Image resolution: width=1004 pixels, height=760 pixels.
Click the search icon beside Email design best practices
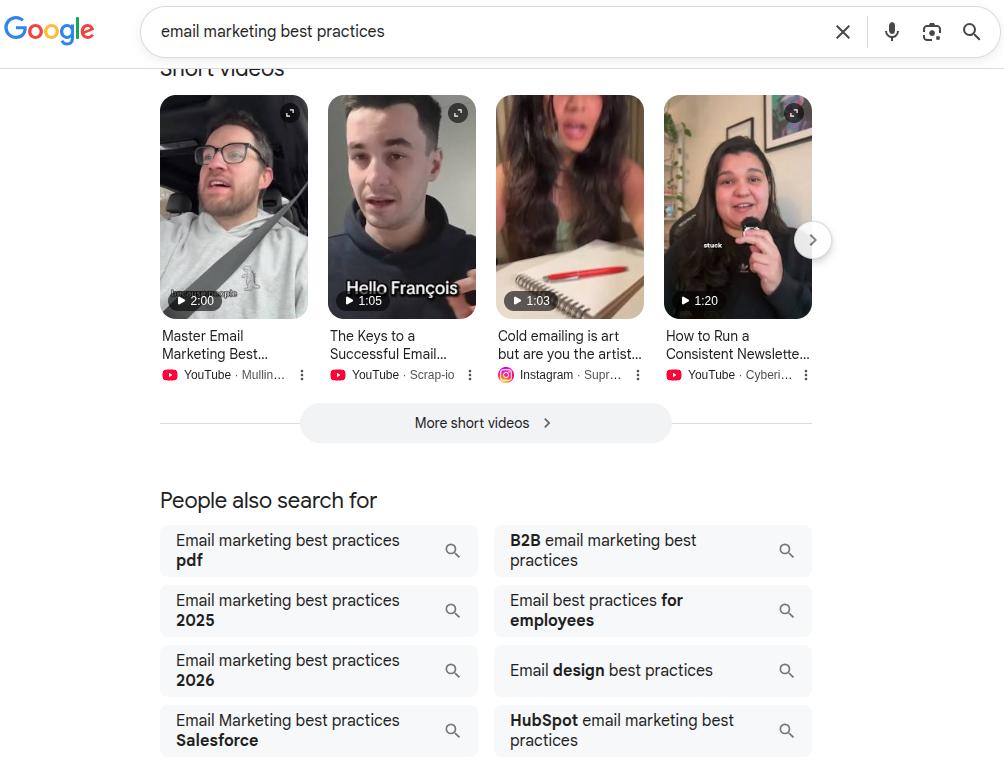(x=787, y=670)
